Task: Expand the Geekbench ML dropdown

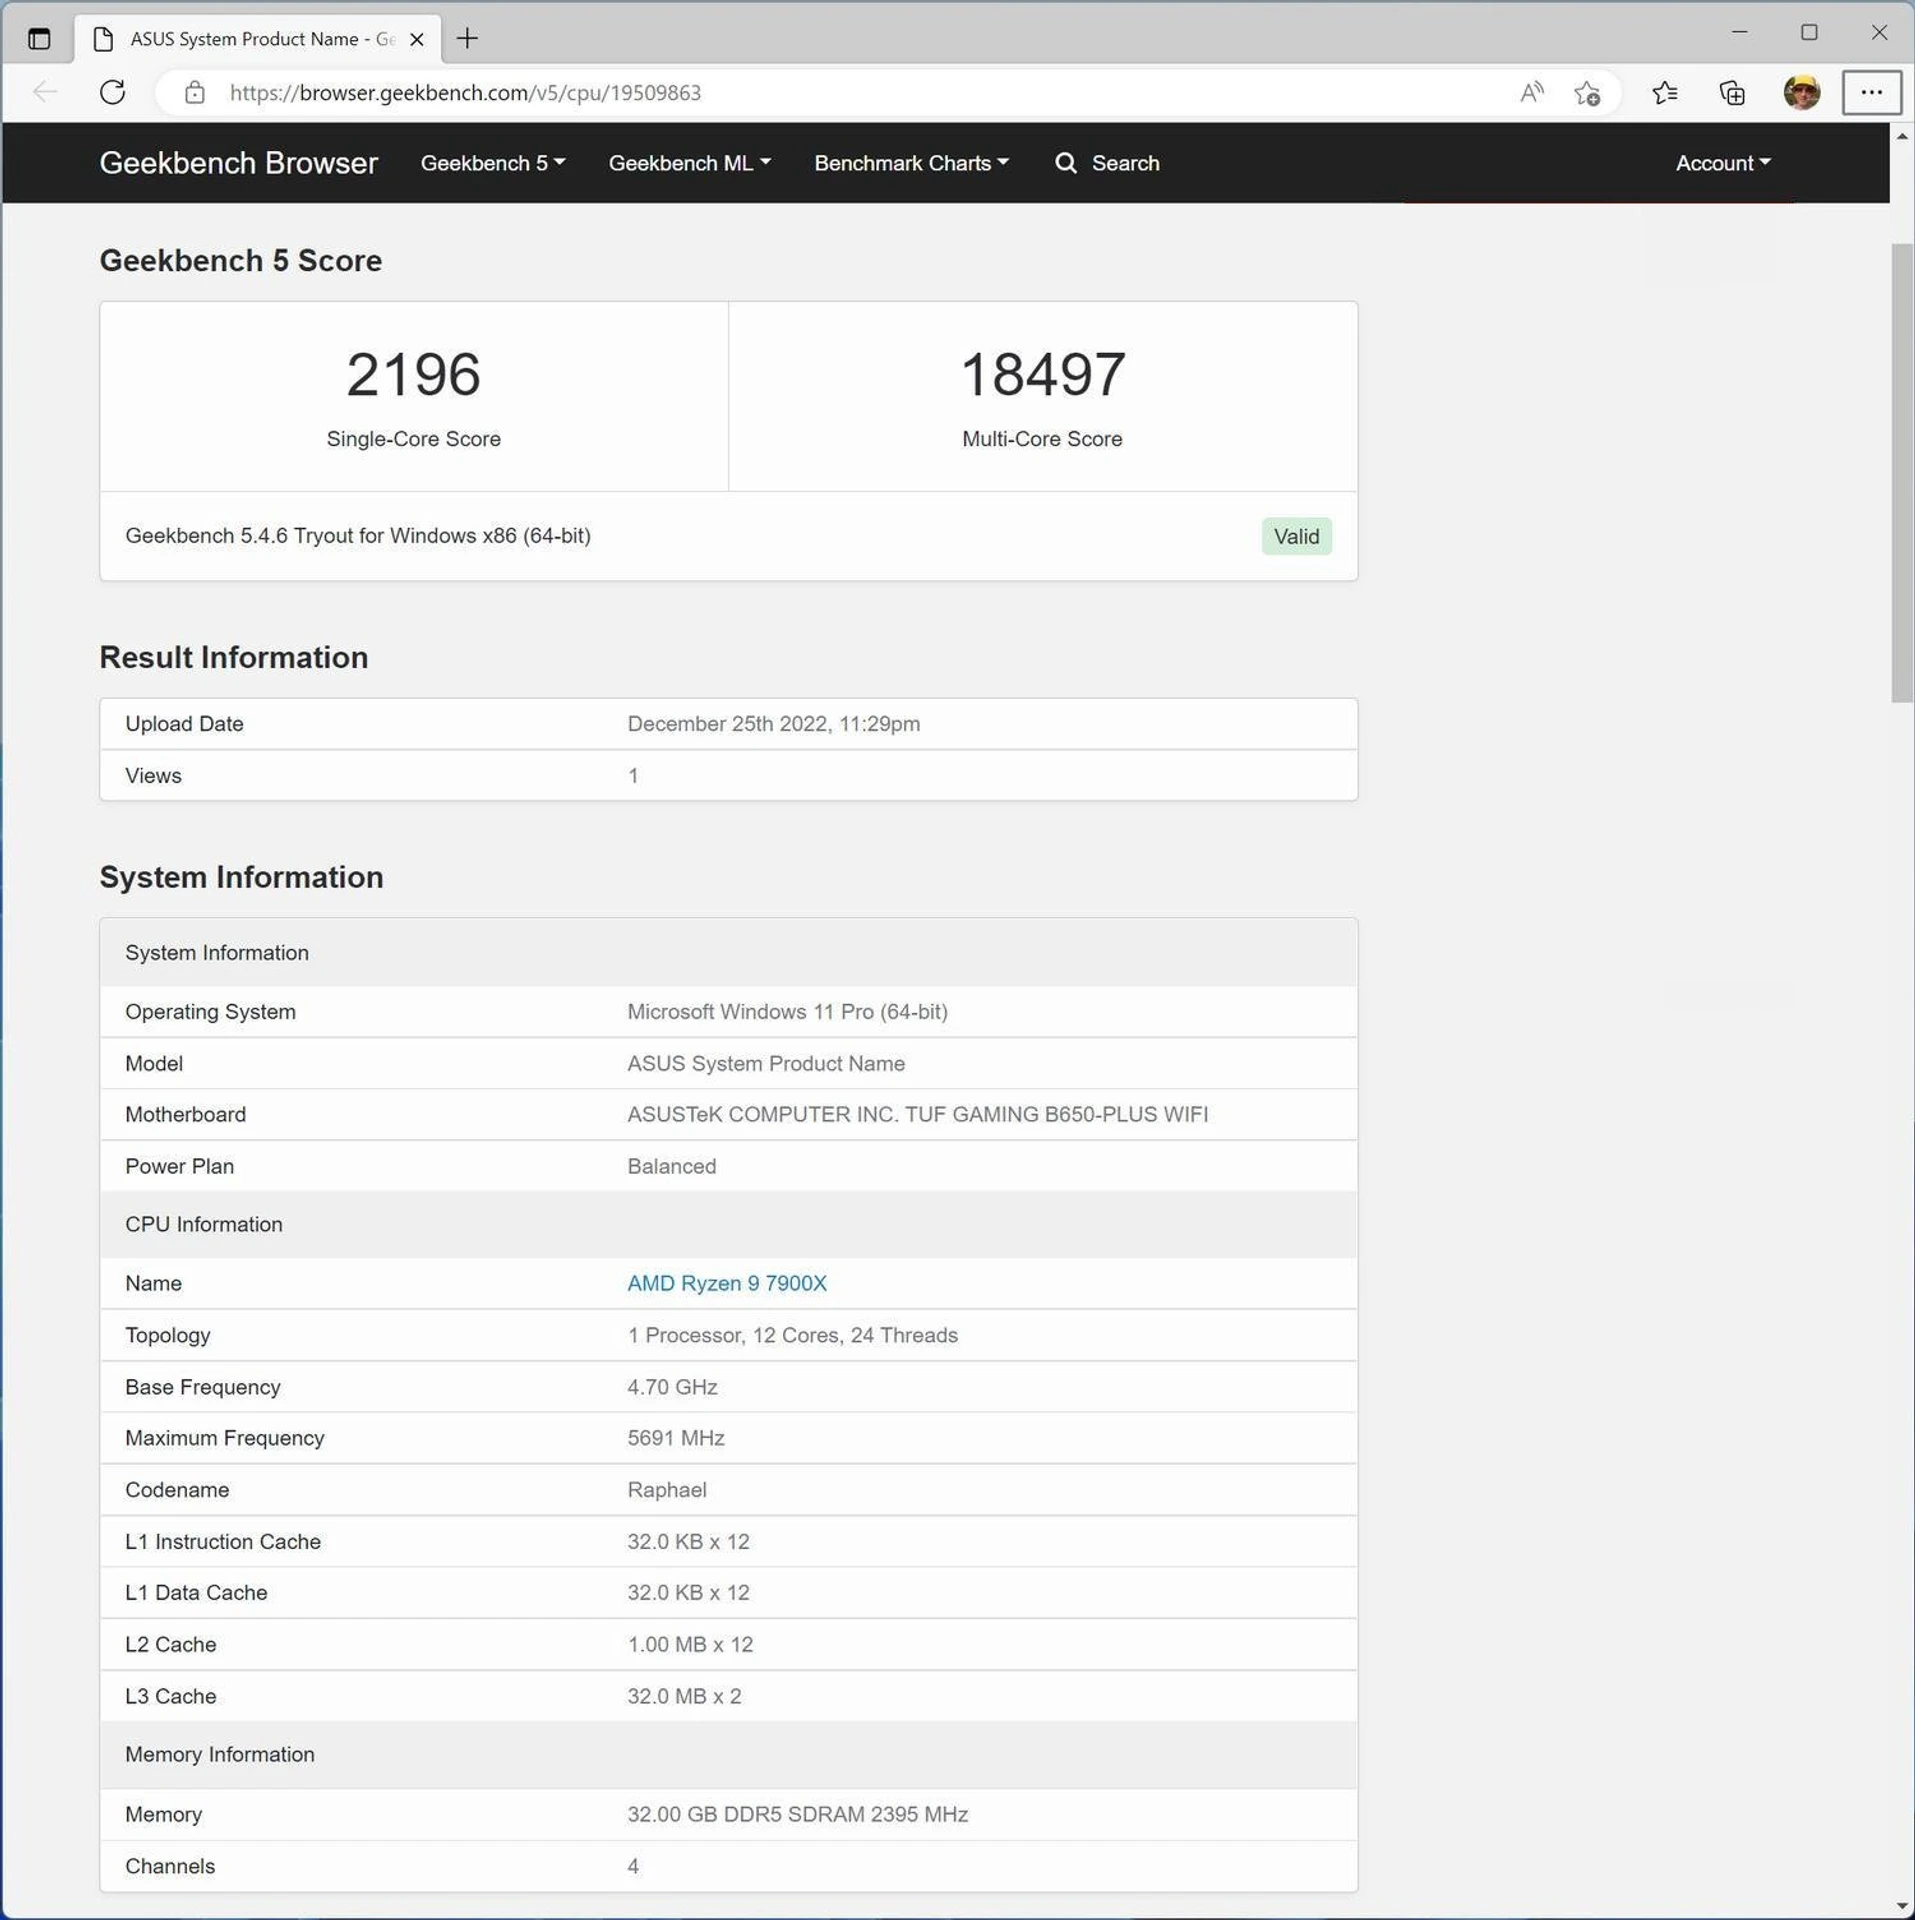Action: pyautogui.click(x=689, y=163)
